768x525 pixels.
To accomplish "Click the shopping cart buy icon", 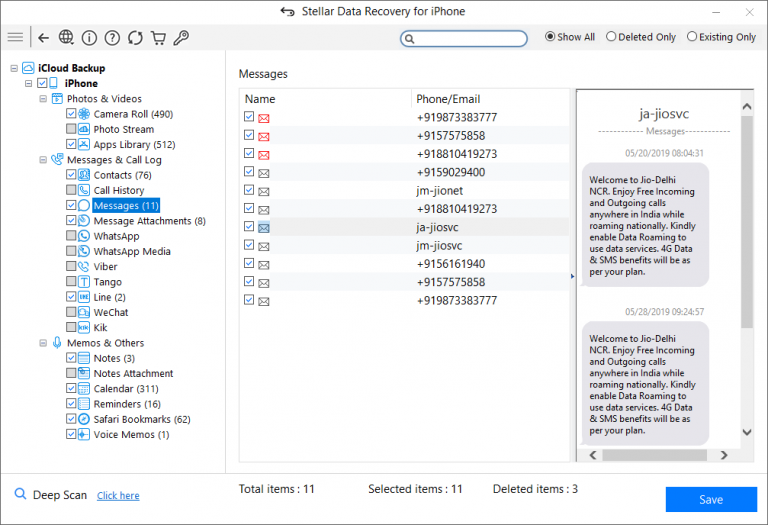I will tap(158, 38).
